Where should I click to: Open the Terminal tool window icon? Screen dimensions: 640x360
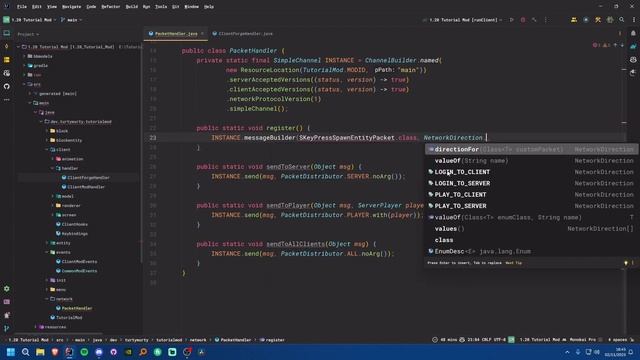[x=7, y=302]
